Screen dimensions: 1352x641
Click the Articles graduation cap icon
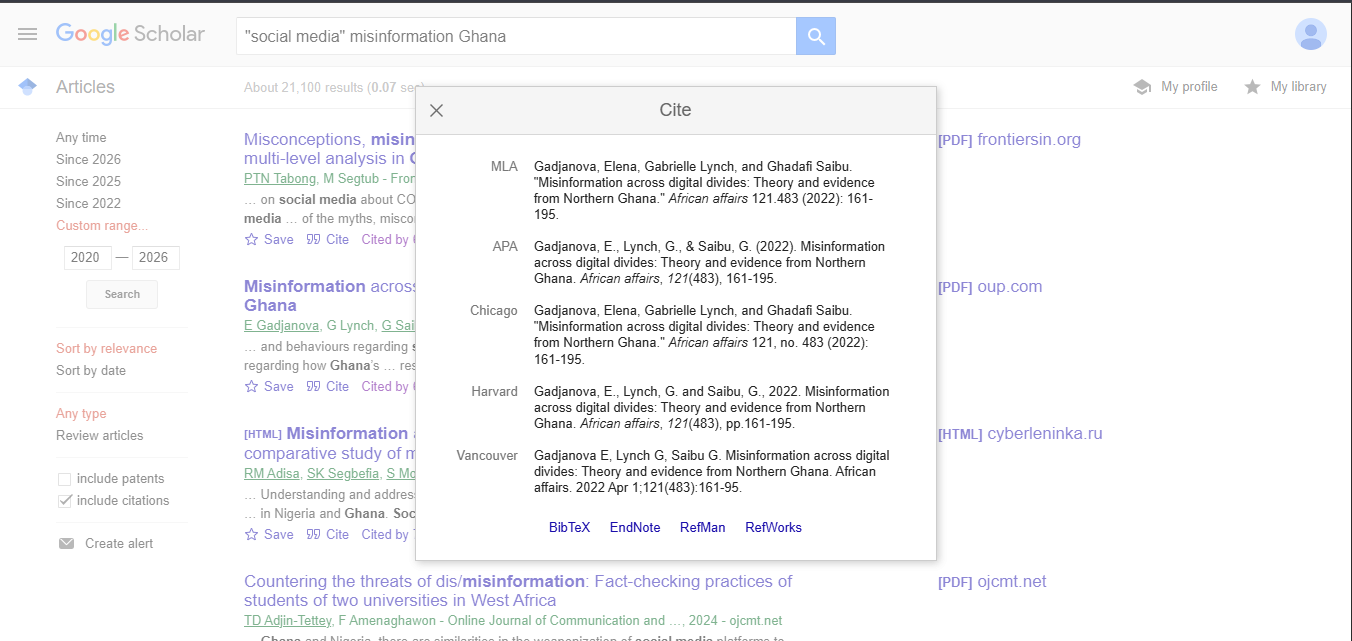click(28, 87)
